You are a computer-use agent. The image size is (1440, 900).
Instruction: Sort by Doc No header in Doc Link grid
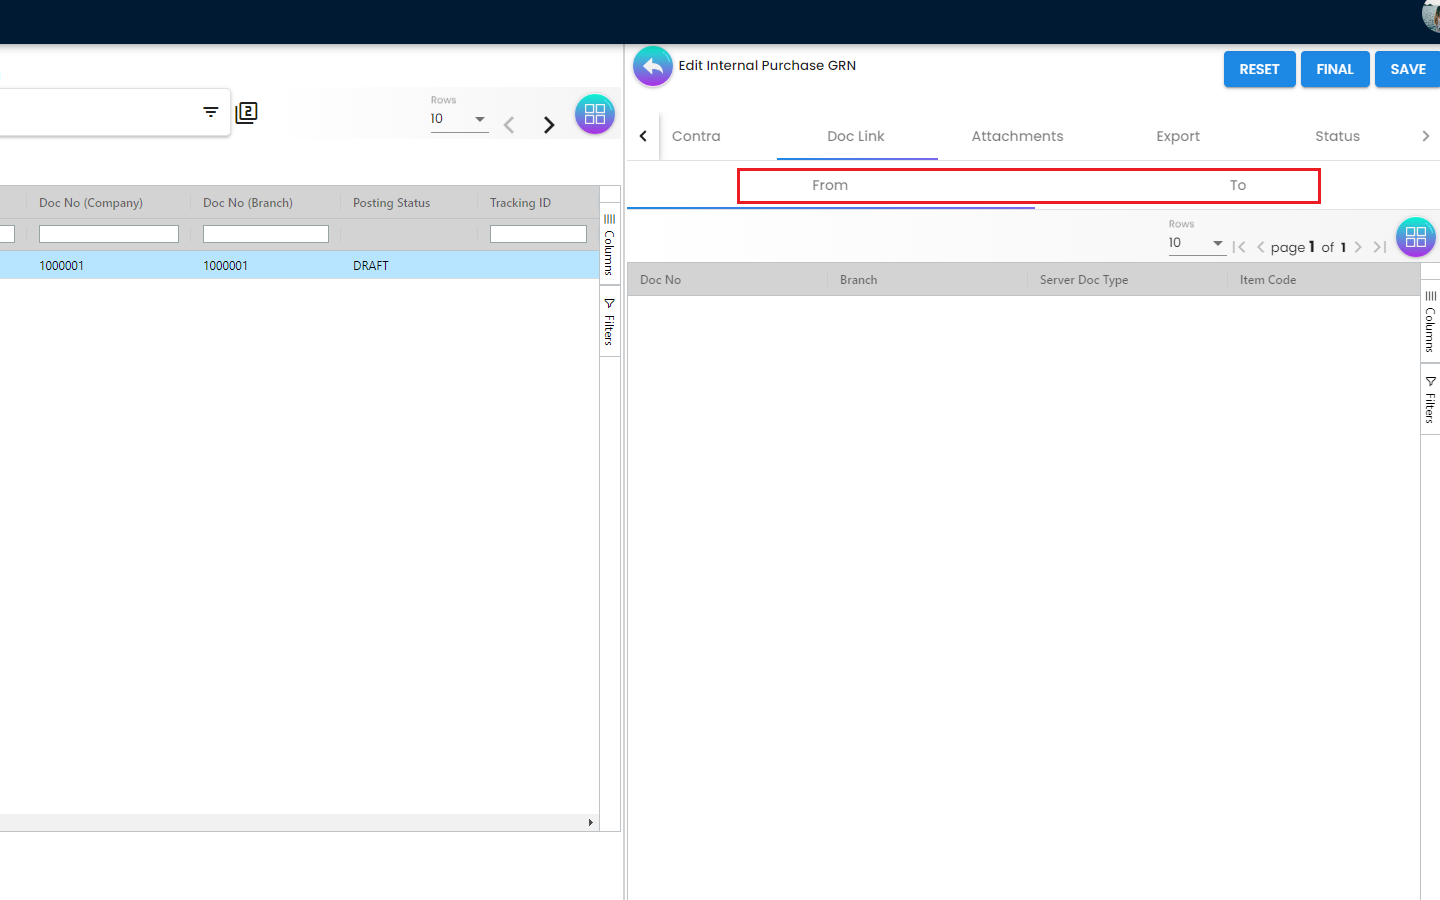coord(660,280)
